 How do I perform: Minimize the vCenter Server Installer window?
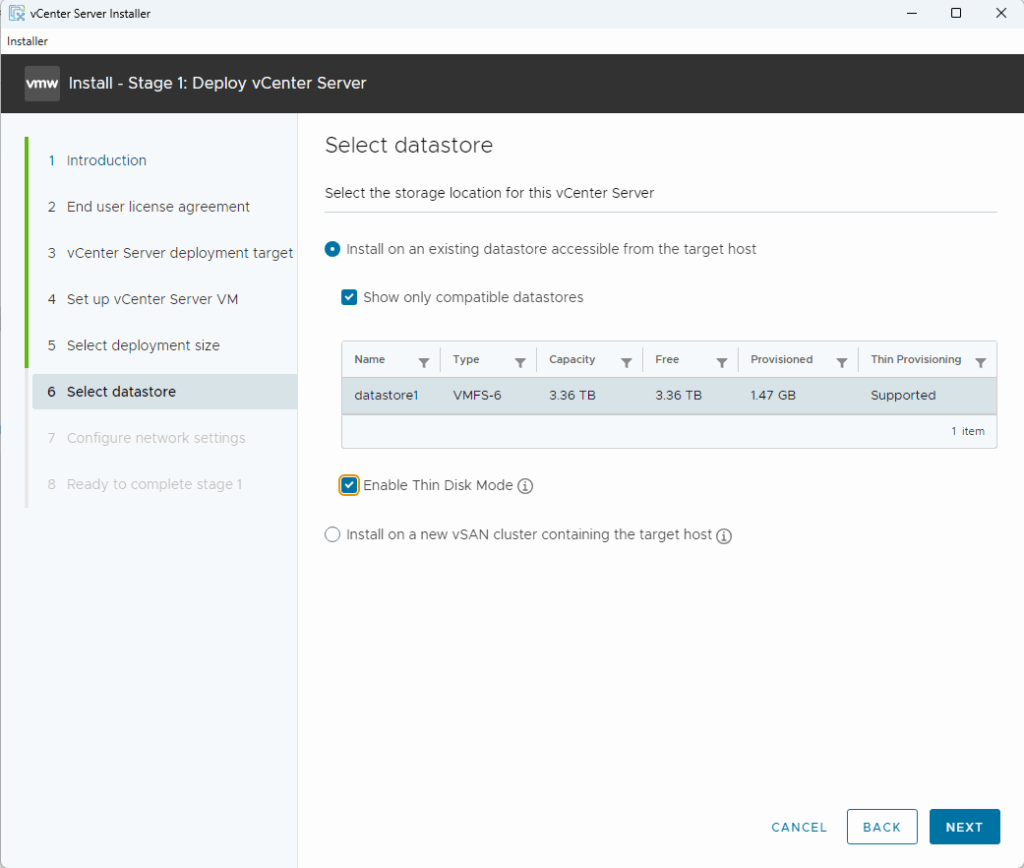tap(912, 13)
